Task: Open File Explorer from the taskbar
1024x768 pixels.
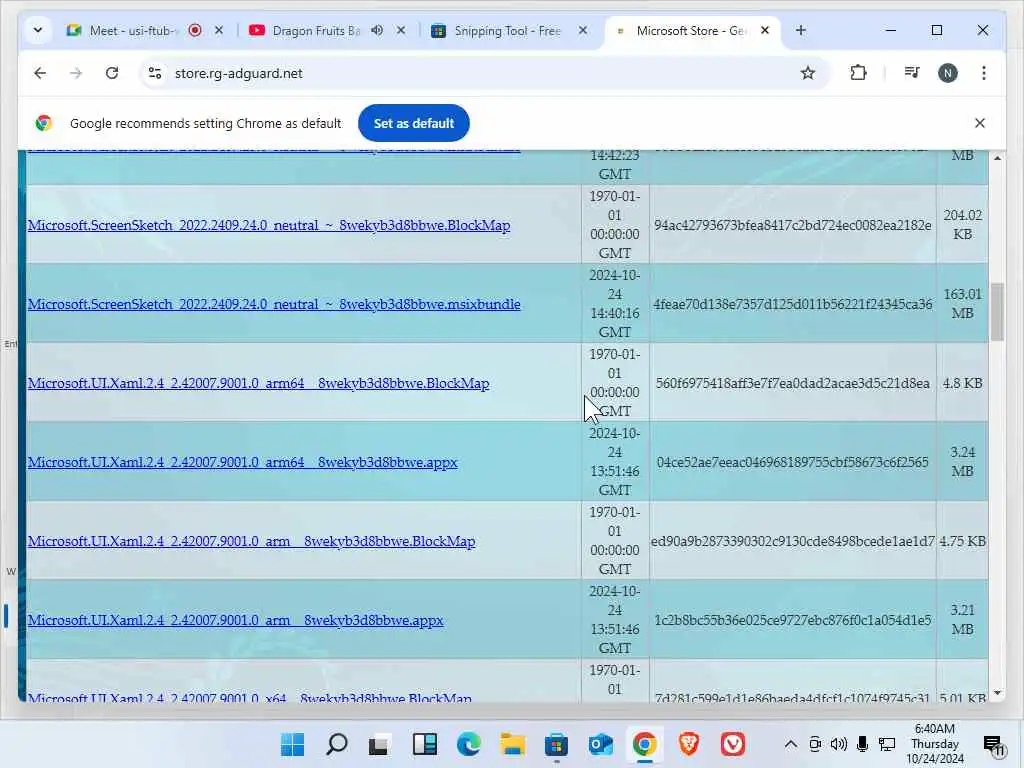Action: coord(513,744)
